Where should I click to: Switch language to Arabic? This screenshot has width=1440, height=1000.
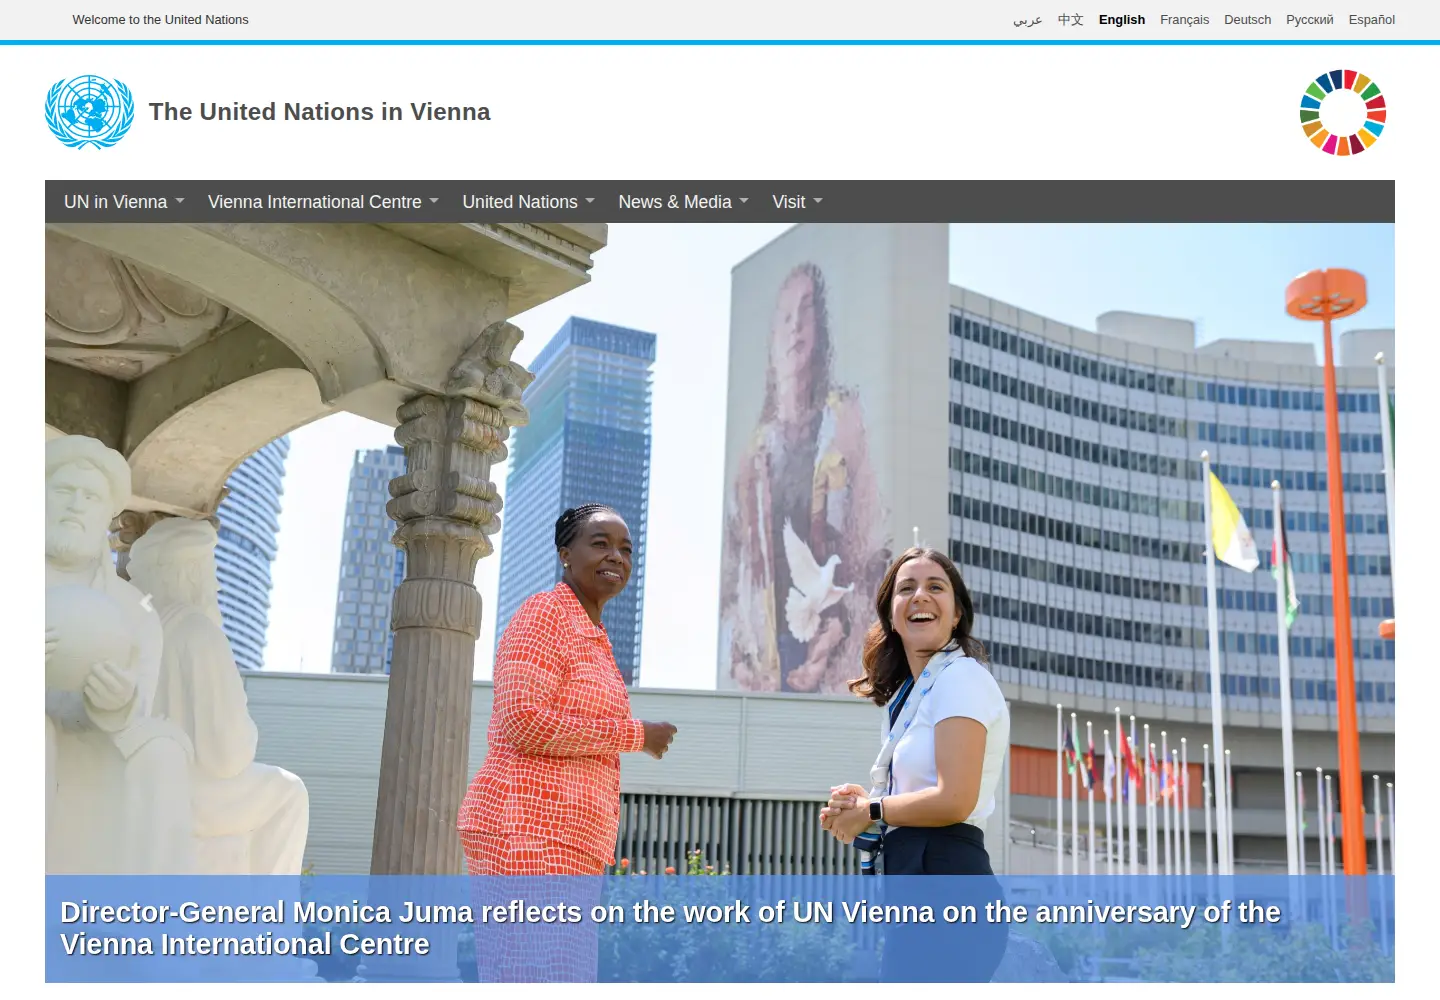[1028, 20]
